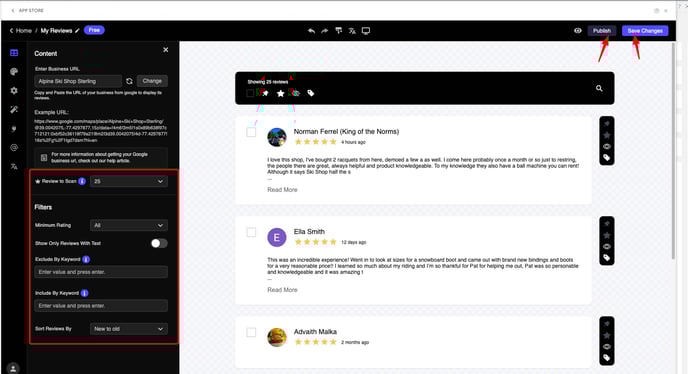Open the design palette sidebar icon
The image size is (688, 374).
coord(14,72)
